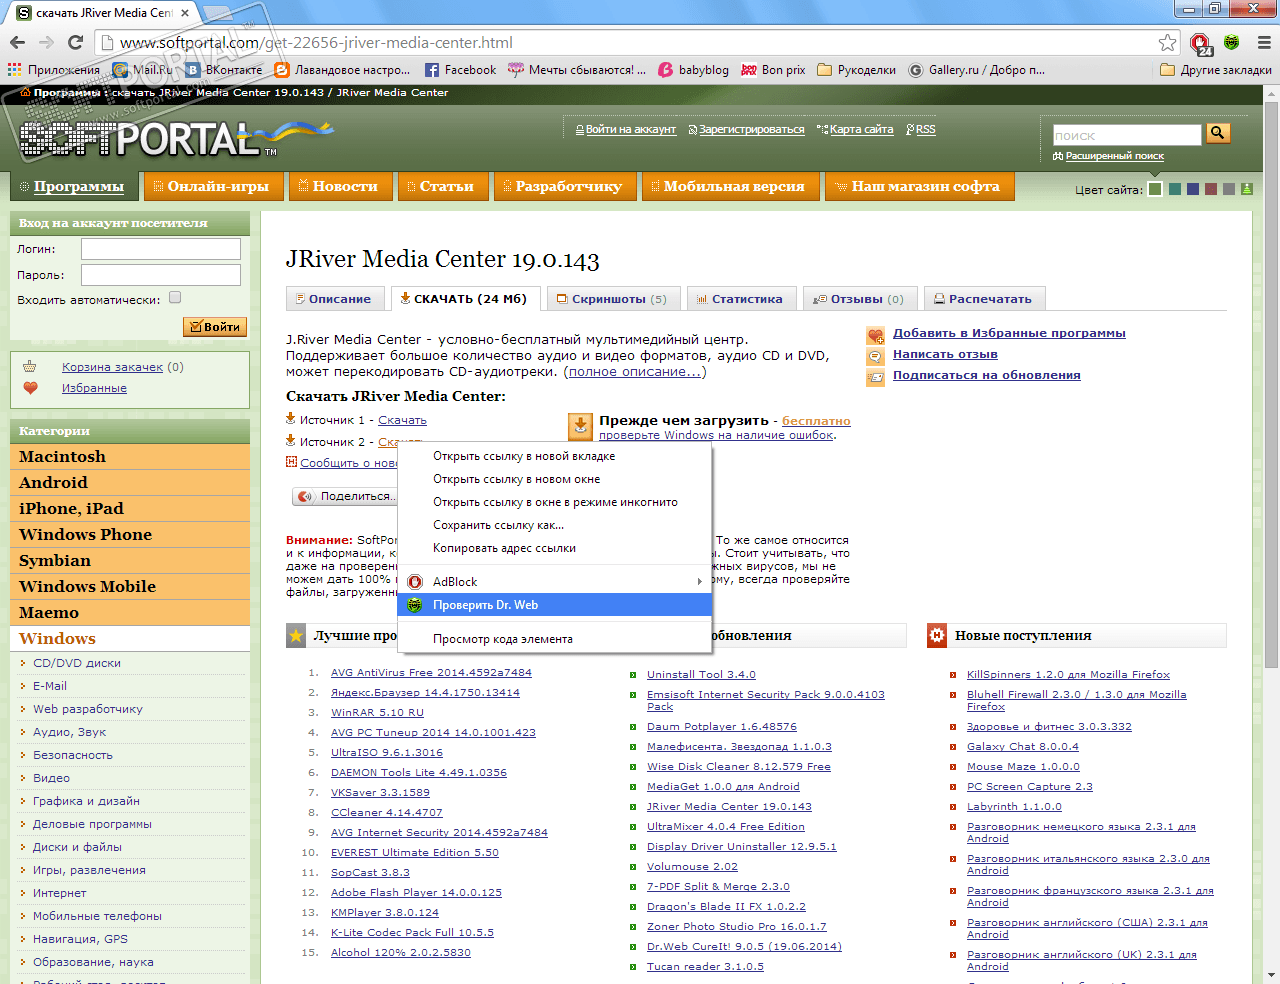Viewport: 1280px width, 984px height.
Task: Choose Открыть ссылку в новом окне
Action: [x=555, y=479]
